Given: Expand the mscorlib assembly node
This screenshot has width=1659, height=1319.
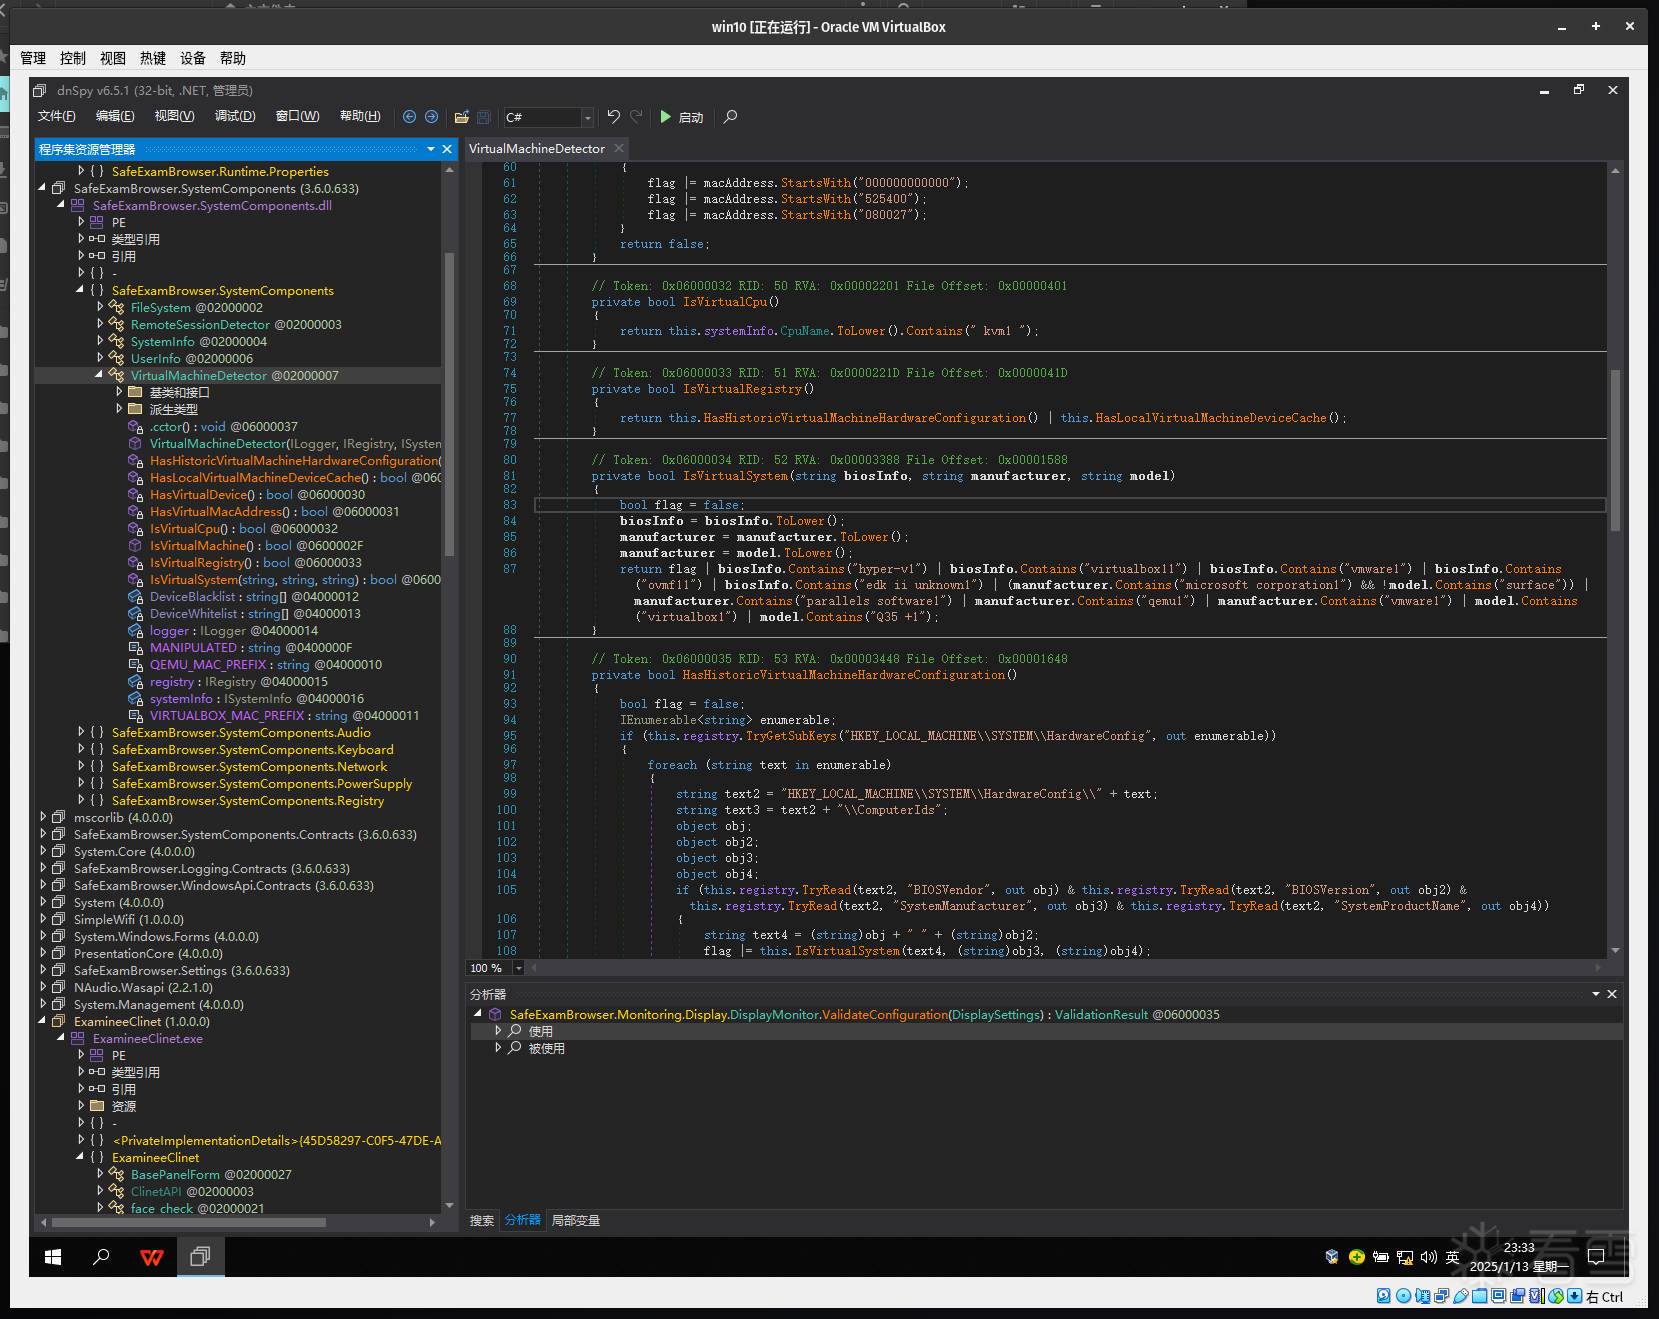Looking at the screenshot, I should [x=43, y=817].
